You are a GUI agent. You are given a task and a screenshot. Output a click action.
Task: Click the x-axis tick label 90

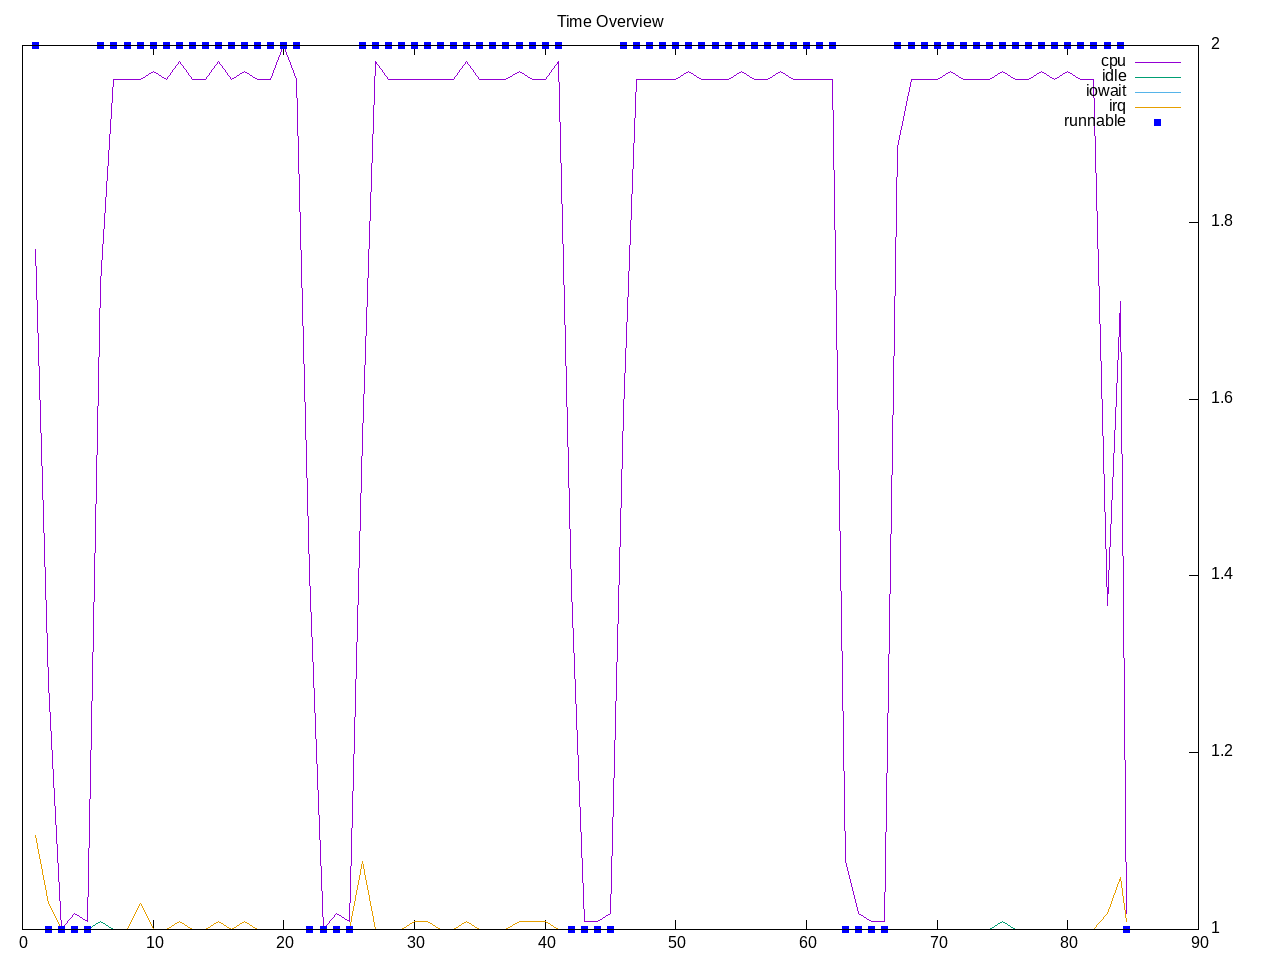click(x=1198, y=942)
